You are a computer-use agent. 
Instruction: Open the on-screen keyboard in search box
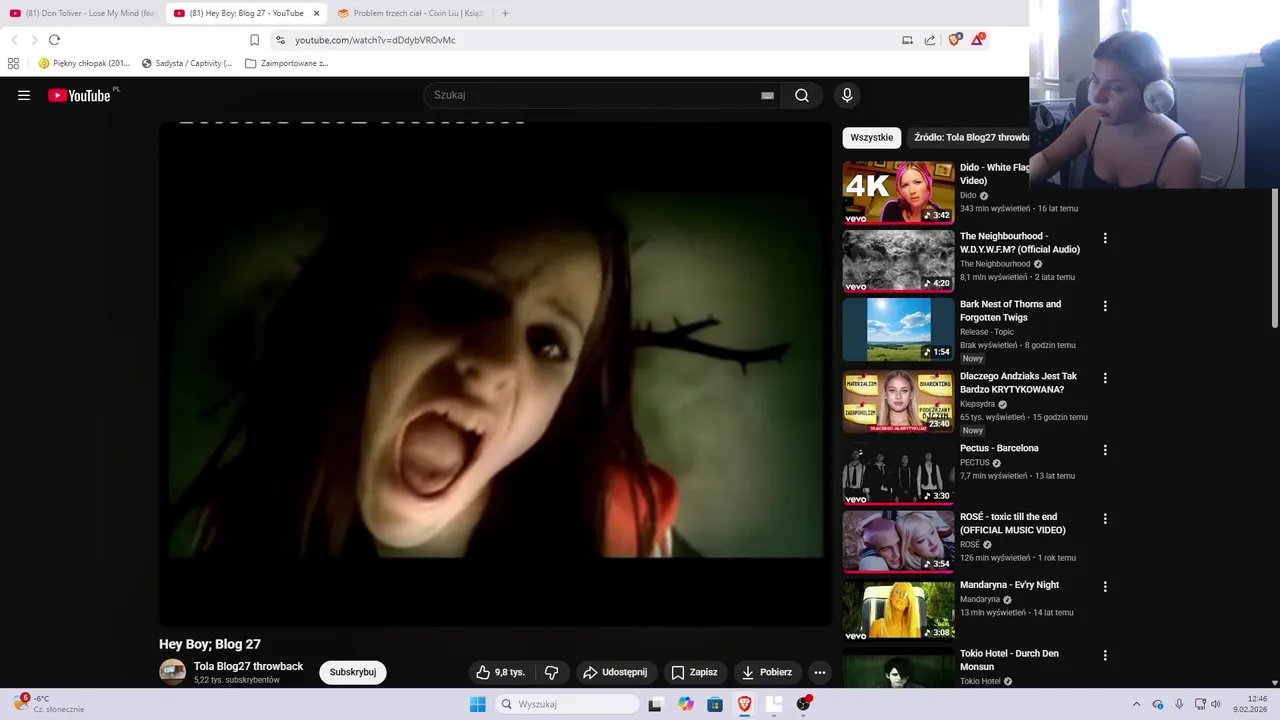(767, 95)
